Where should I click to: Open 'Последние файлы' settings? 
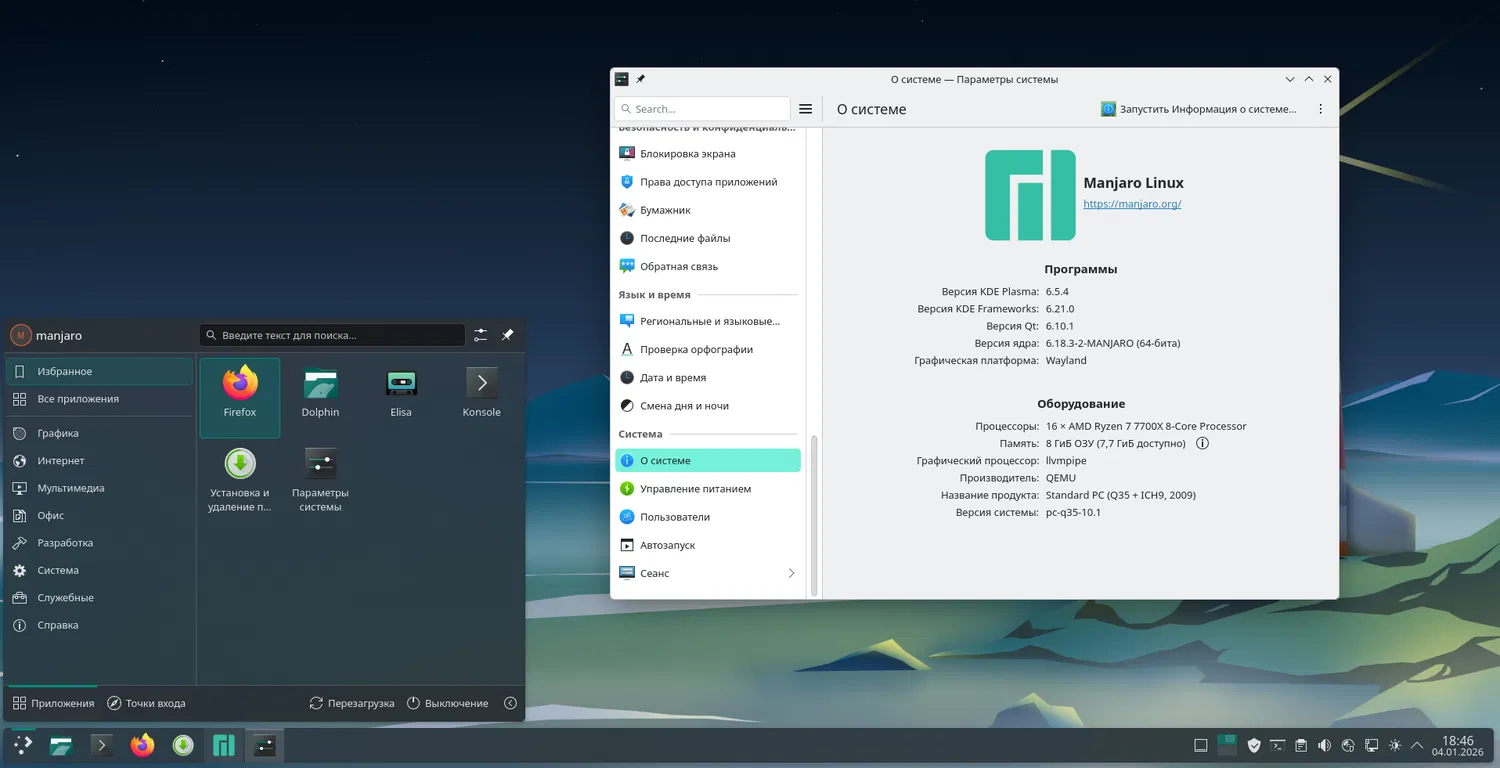[708, 238]
